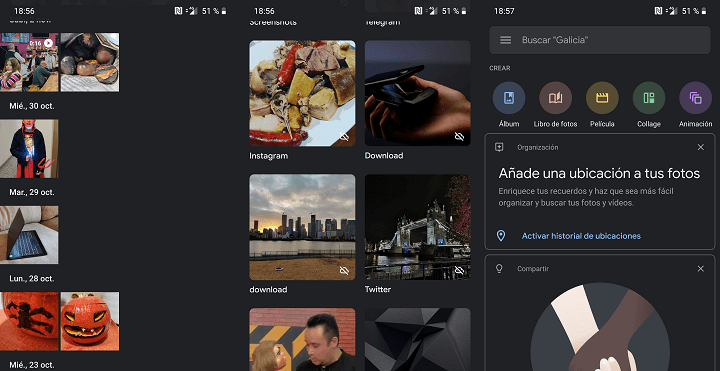Screen dimensions: 720x371
Task: Tap the battery icon in the 18:57 status bar
Action: tap(704, 11)
